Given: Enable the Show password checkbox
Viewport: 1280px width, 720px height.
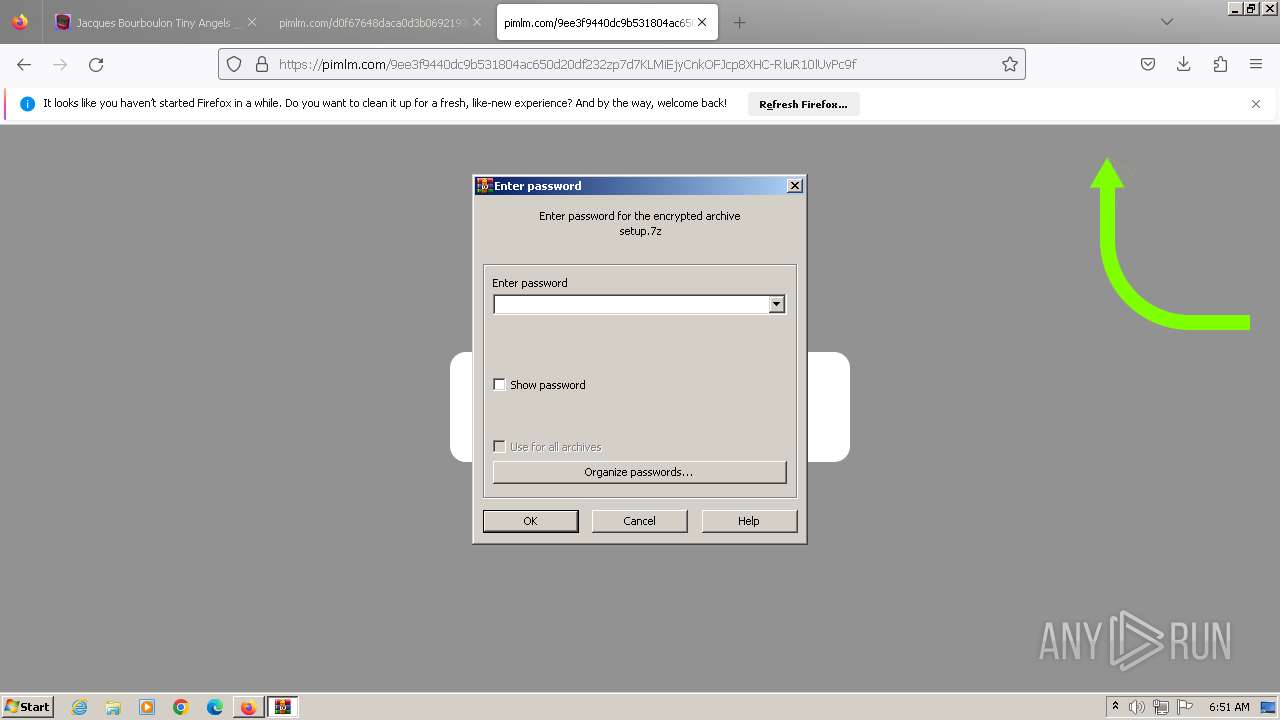Looking at the screenshot, I should pos(500,385).
